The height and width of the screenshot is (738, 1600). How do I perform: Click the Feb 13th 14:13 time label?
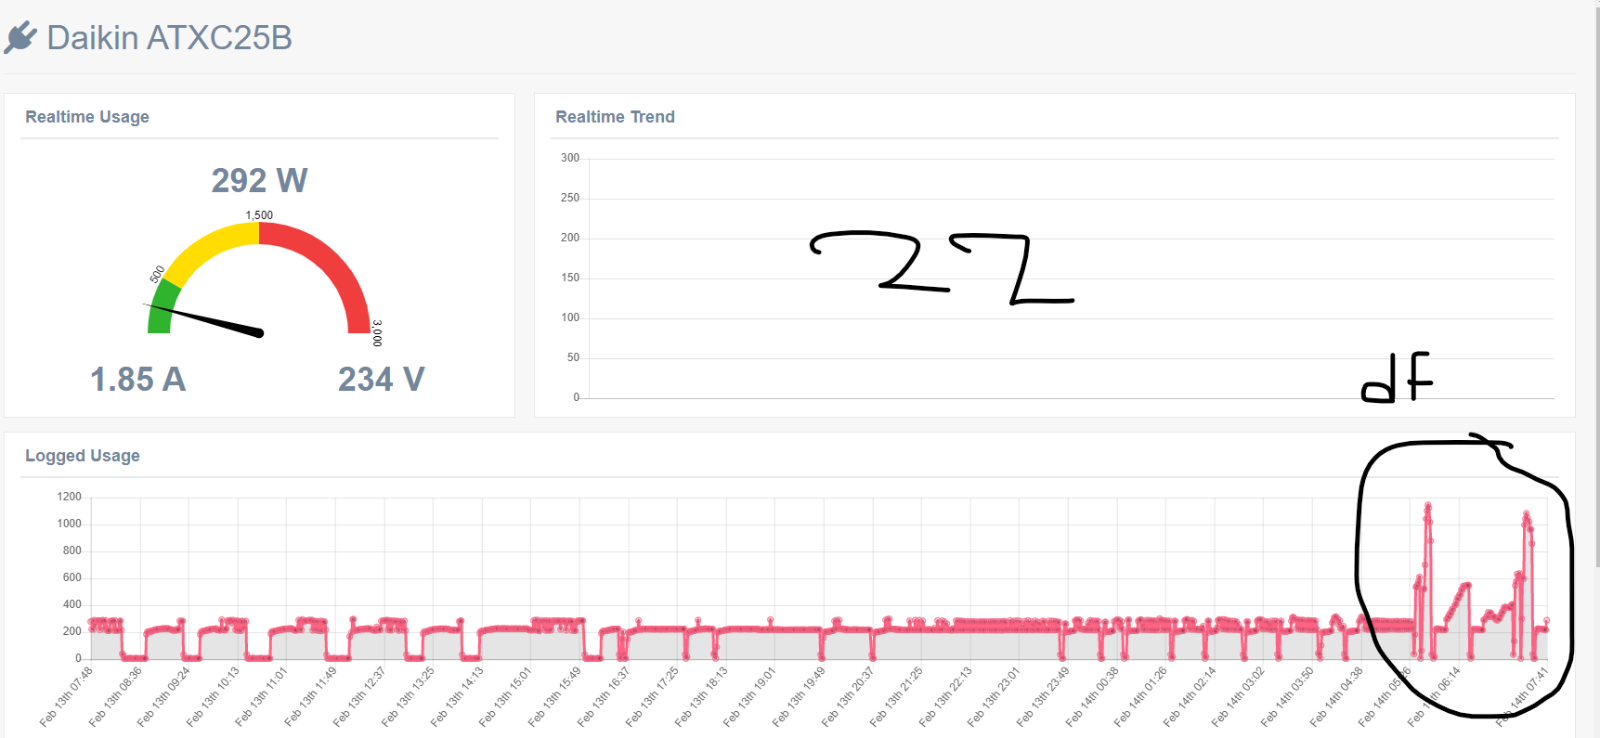[x=457, y=697]
